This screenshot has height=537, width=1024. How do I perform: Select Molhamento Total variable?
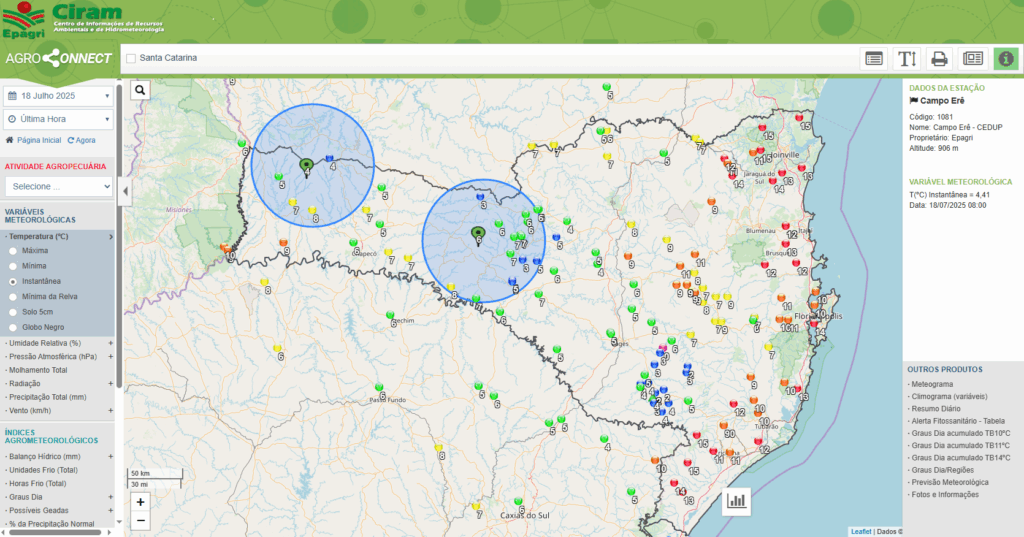[x=38, y=370]
